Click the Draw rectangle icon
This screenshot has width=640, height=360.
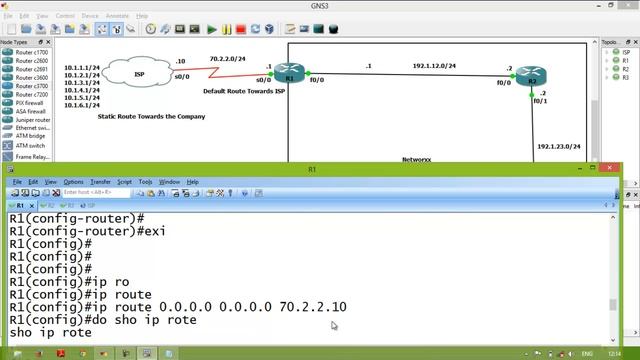point(319,29)
